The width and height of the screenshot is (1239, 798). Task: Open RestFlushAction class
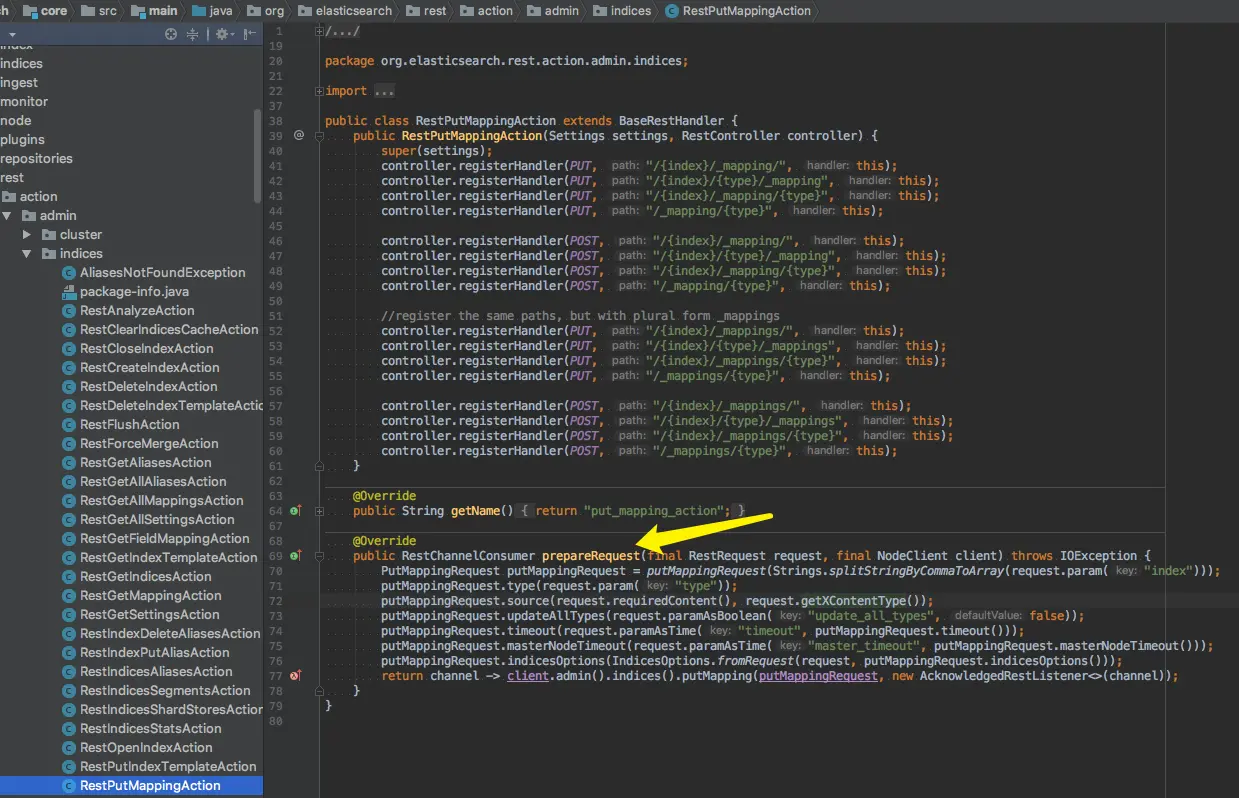(129, 424)
